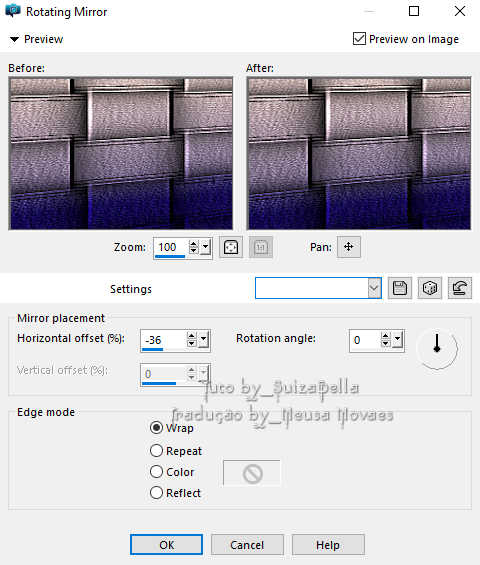
Task: Click the Cancel button
Action: pyautogui.click(x=247, y=545)
